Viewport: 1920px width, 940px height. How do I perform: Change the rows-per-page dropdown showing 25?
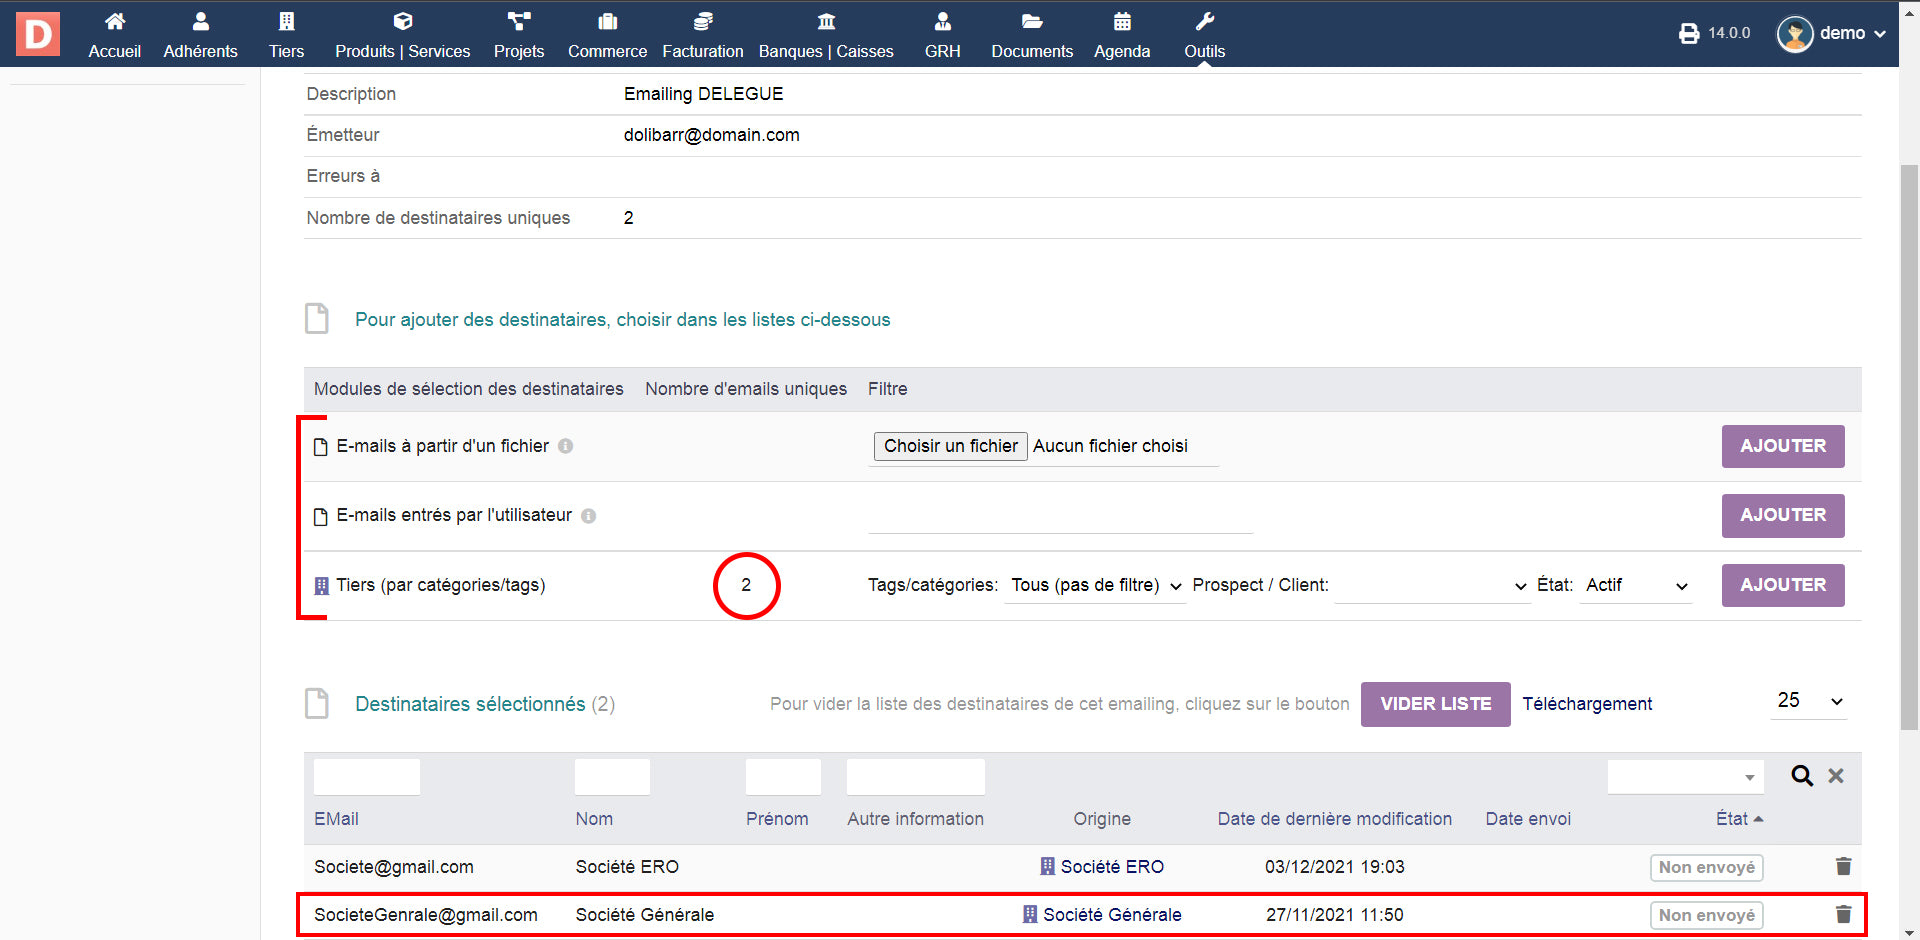pos(1809,702)
